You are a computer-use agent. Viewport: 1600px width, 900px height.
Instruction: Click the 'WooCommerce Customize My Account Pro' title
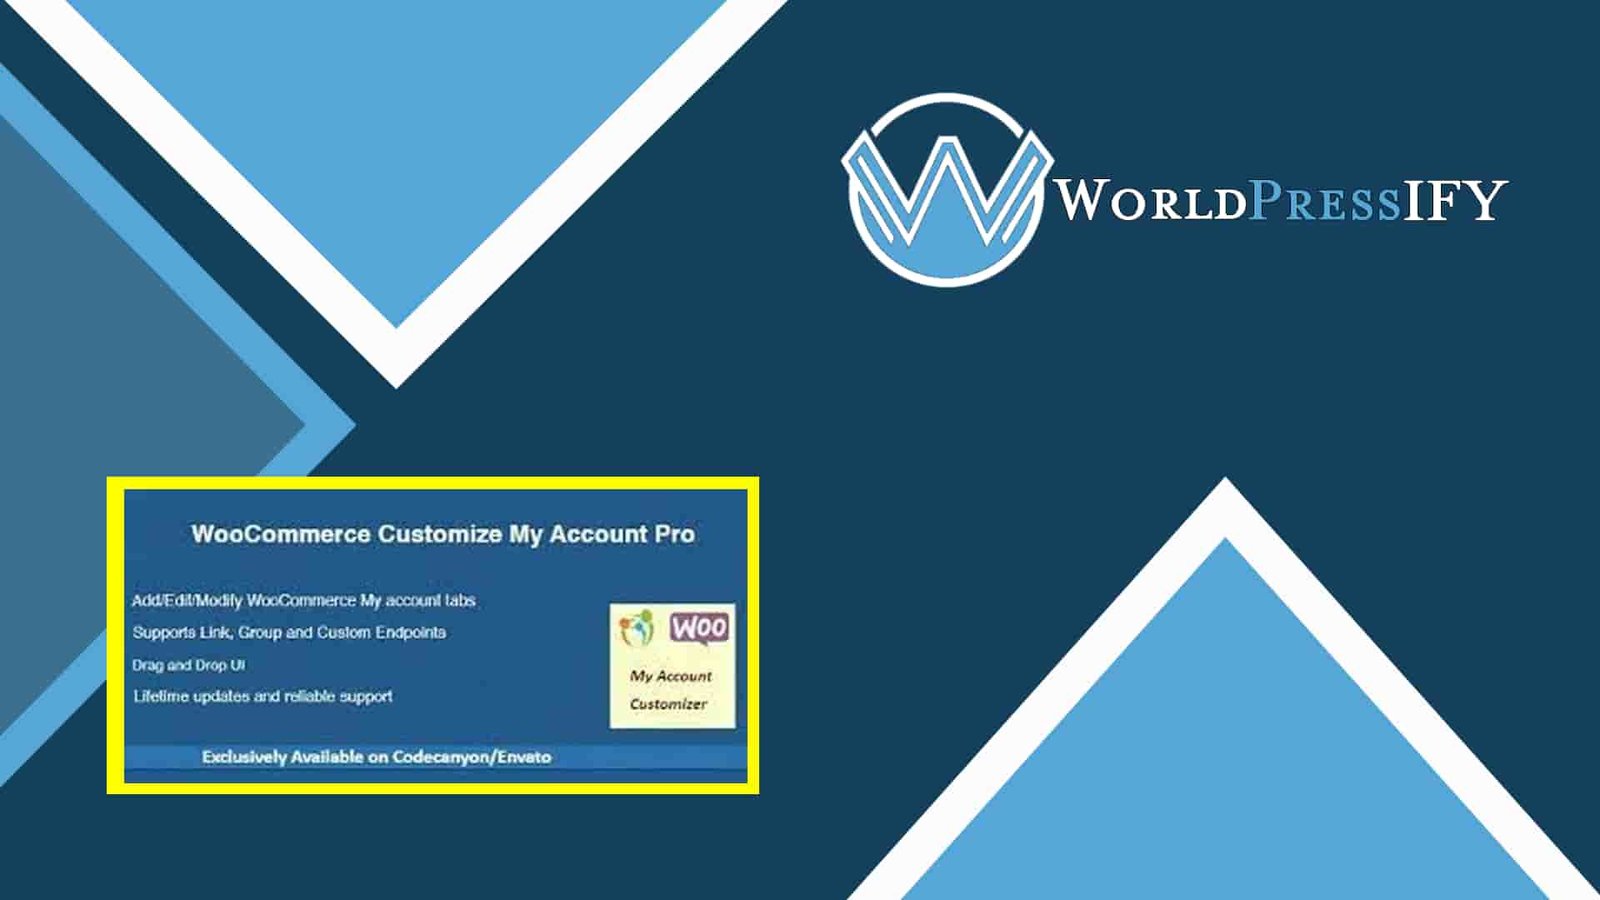click(442, 534)
